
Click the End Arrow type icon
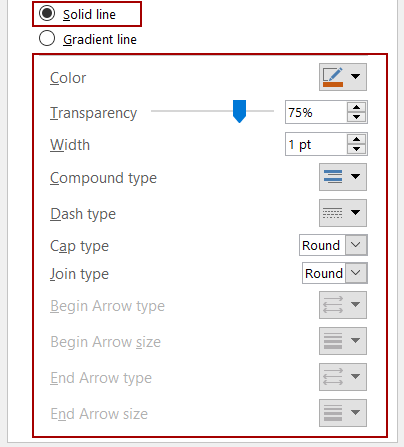point(333,377)
